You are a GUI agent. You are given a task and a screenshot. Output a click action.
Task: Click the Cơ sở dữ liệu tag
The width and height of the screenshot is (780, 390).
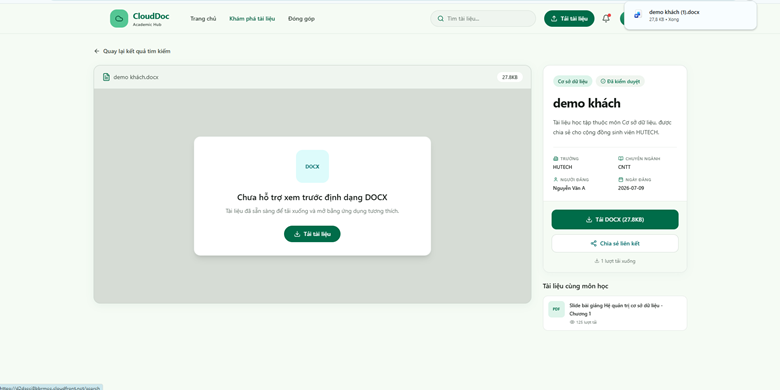point(572,81)
